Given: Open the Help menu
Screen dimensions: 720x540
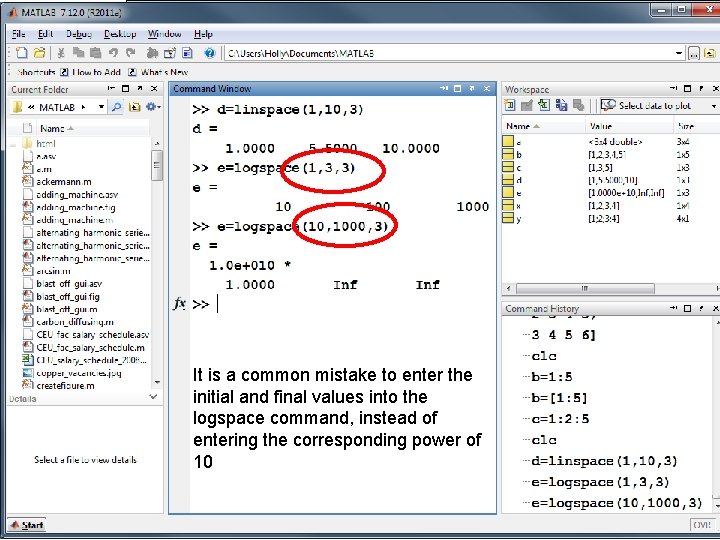Looking at the screenshot, I should point(203,34).
